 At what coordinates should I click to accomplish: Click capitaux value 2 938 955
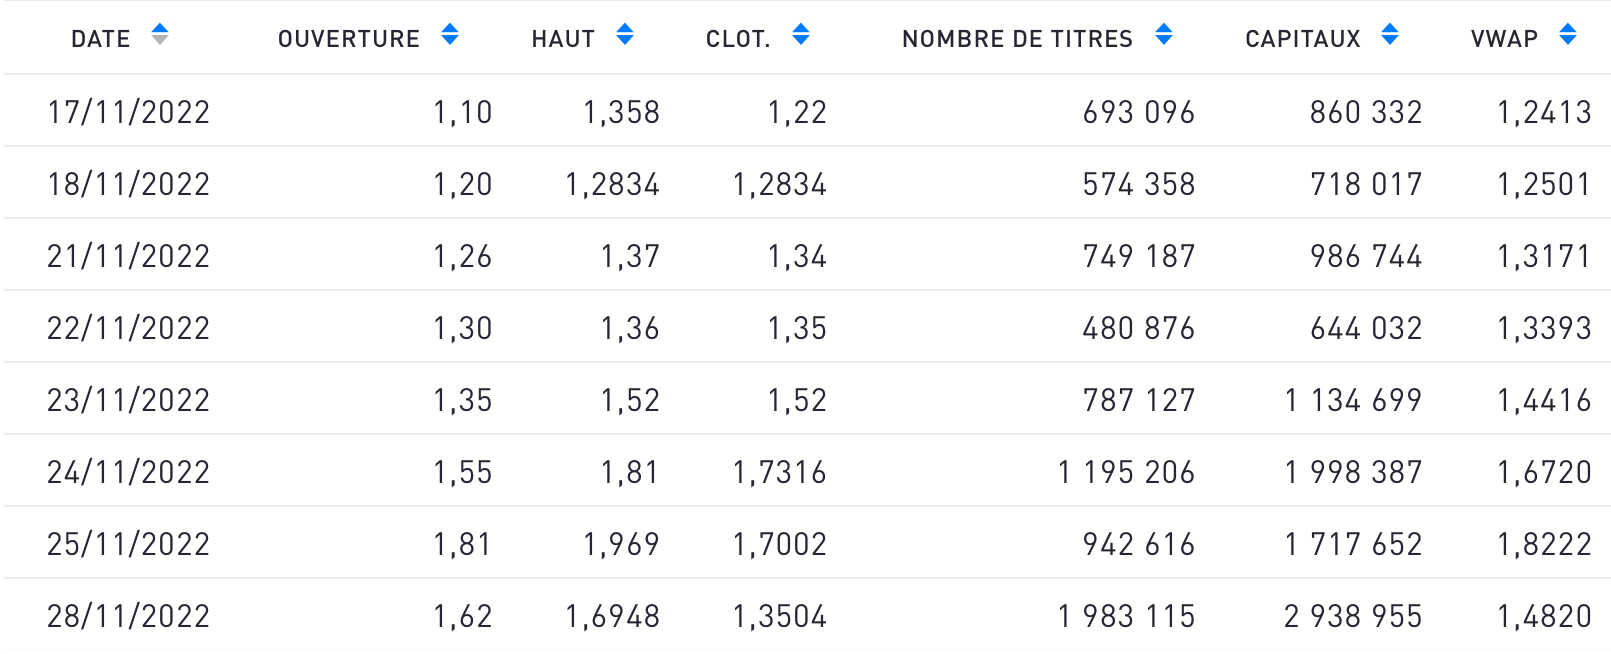[1353, 616]
